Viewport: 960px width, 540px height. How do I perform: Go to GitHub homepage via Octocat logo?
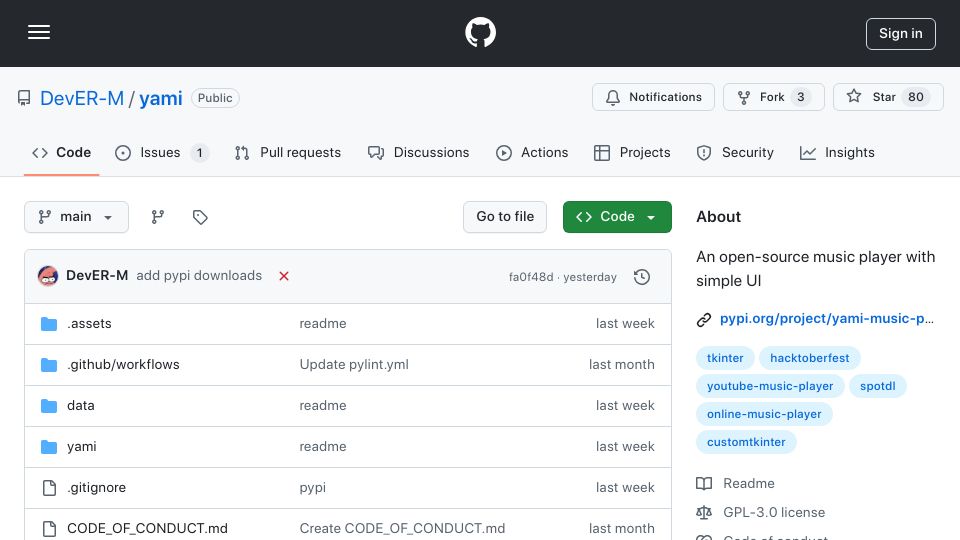click(x=481, y=32)
